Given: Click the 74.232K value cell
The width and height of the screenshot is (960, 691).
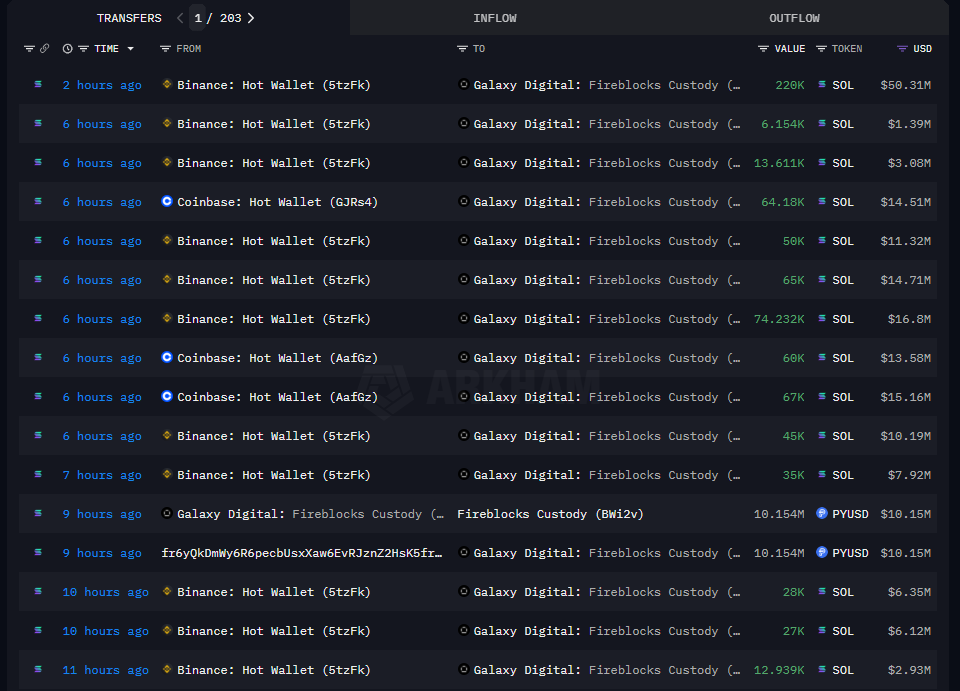Looking at the screenshot, I should (x=779, y=319).
